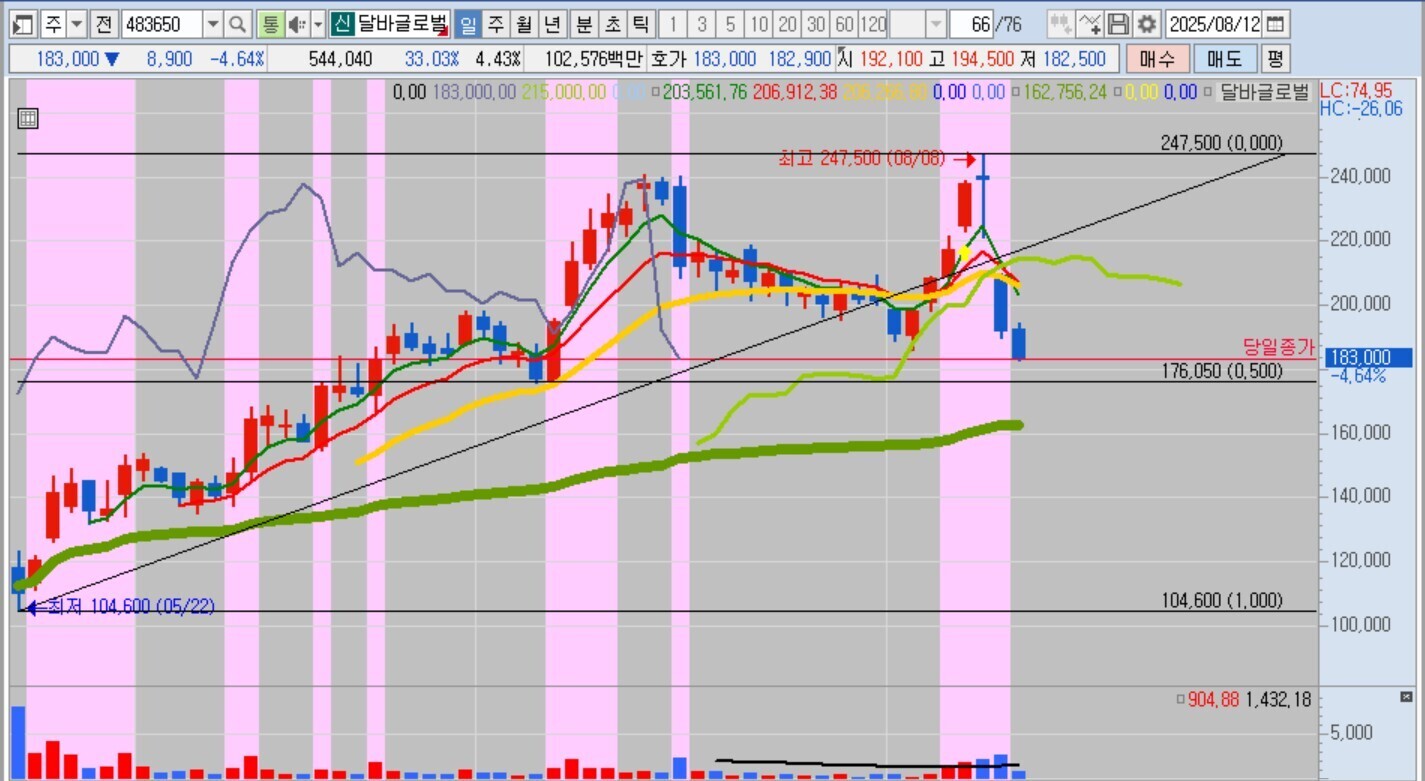Toggle the green 통 button
Viewport: 1425px width, 781px height.
point(270,24)
